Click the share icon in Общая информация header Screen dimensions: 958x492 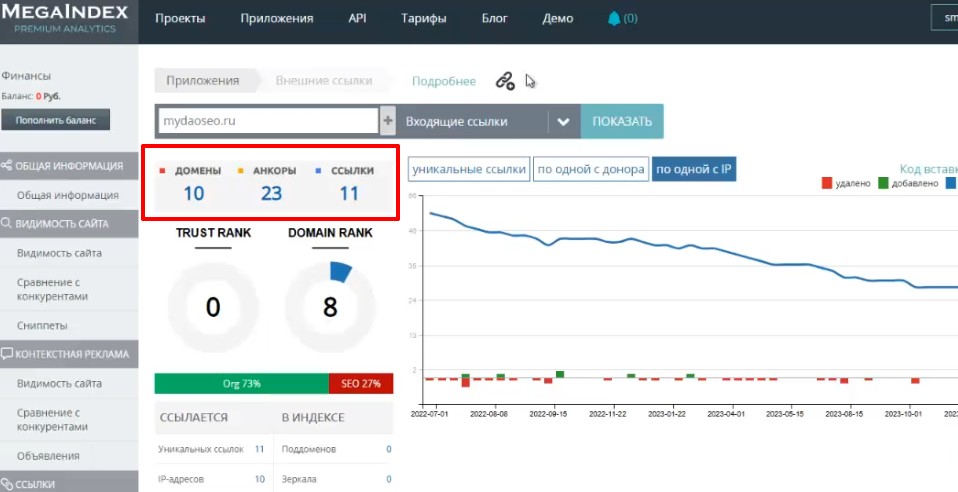[7, 166]
